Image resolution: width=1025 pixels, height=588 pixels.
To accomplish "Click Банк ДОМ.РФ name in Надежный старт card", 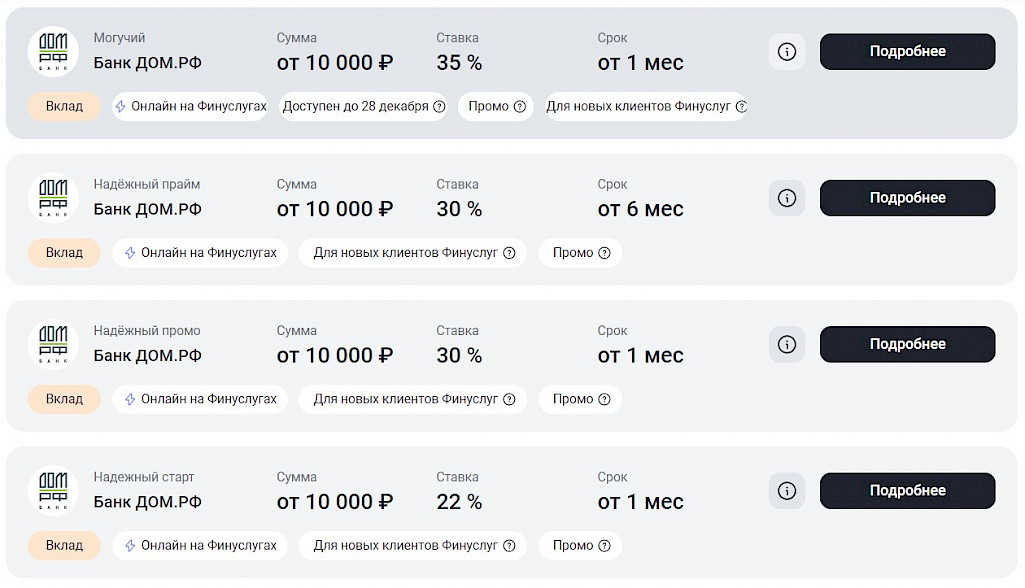I will coord(147,502).
